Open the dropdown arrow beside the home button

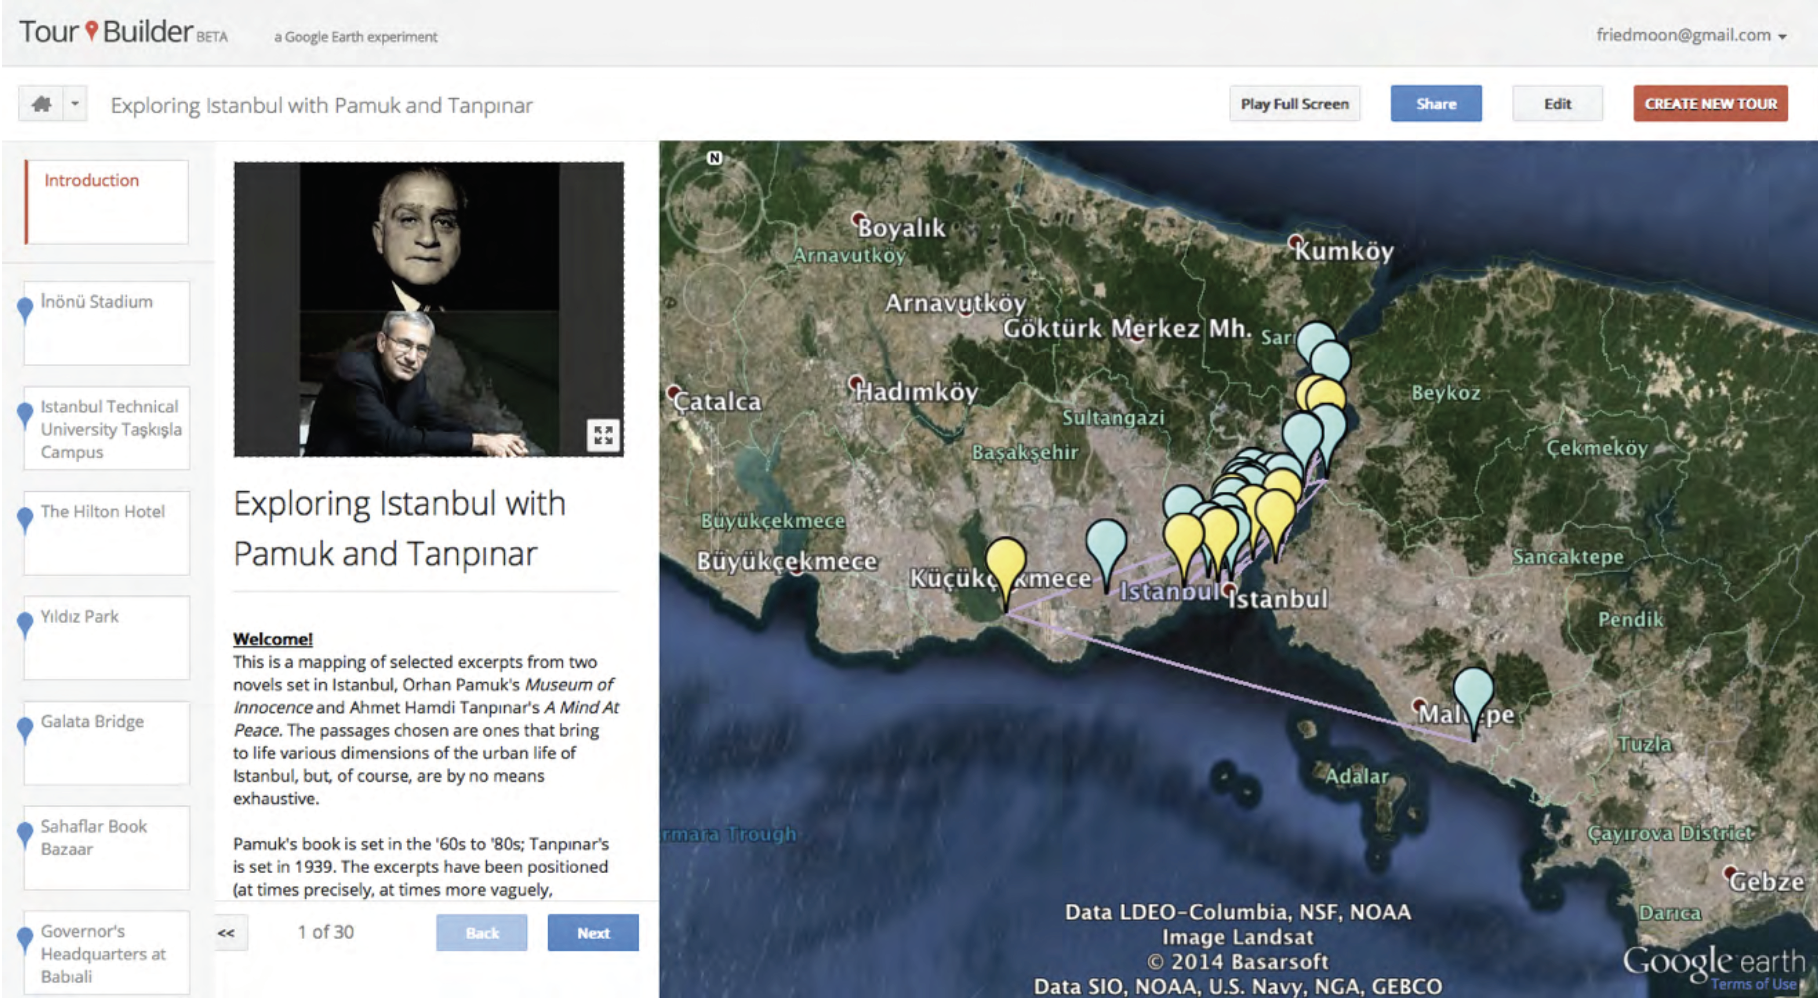pos(75,104)
